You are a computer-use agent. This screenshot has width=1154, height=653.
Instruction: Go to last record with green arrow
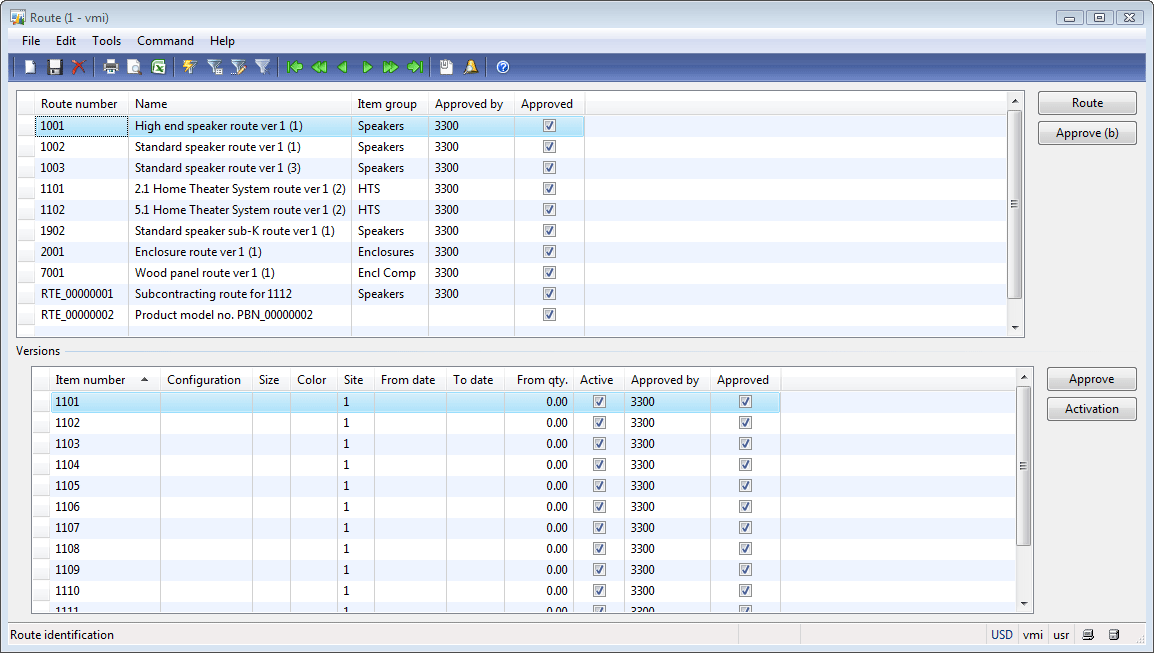pyautogui.click(x=415, y=67)
